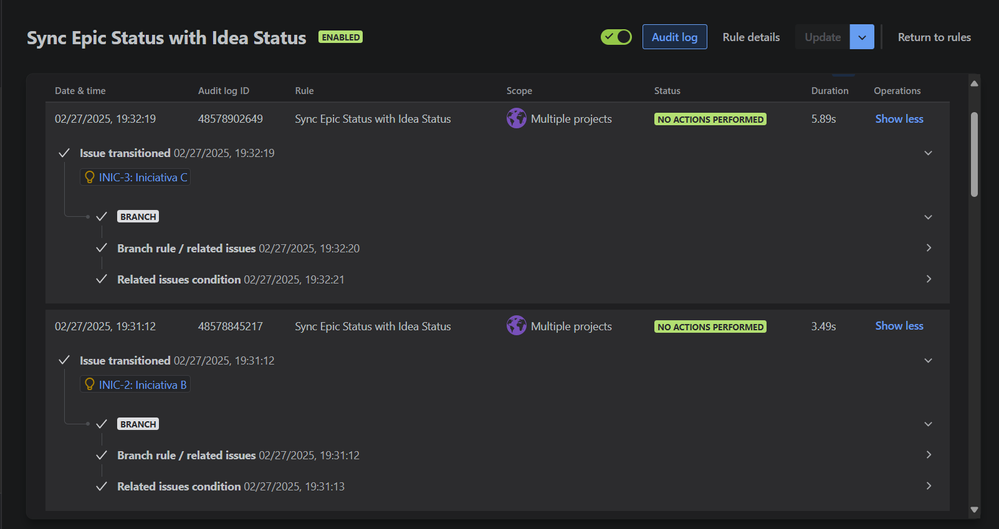
Task: Click audit log ID 48578845217
Action: coord(230,326)
